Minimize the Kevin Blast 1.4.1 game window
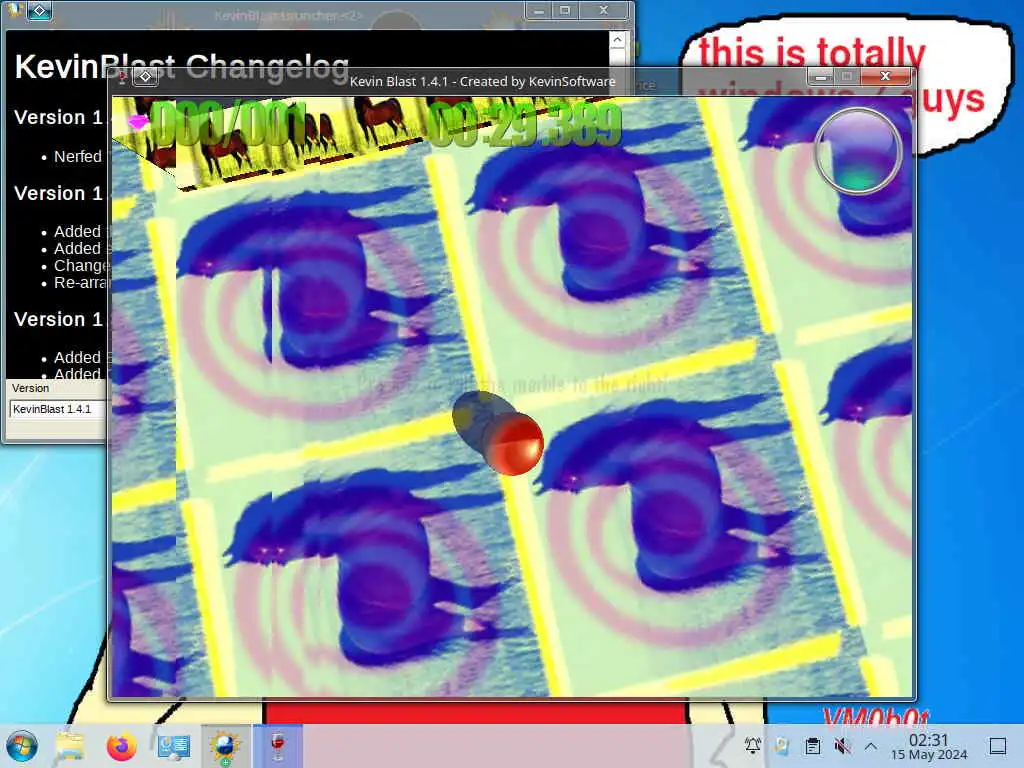 (x=821, y=77)
